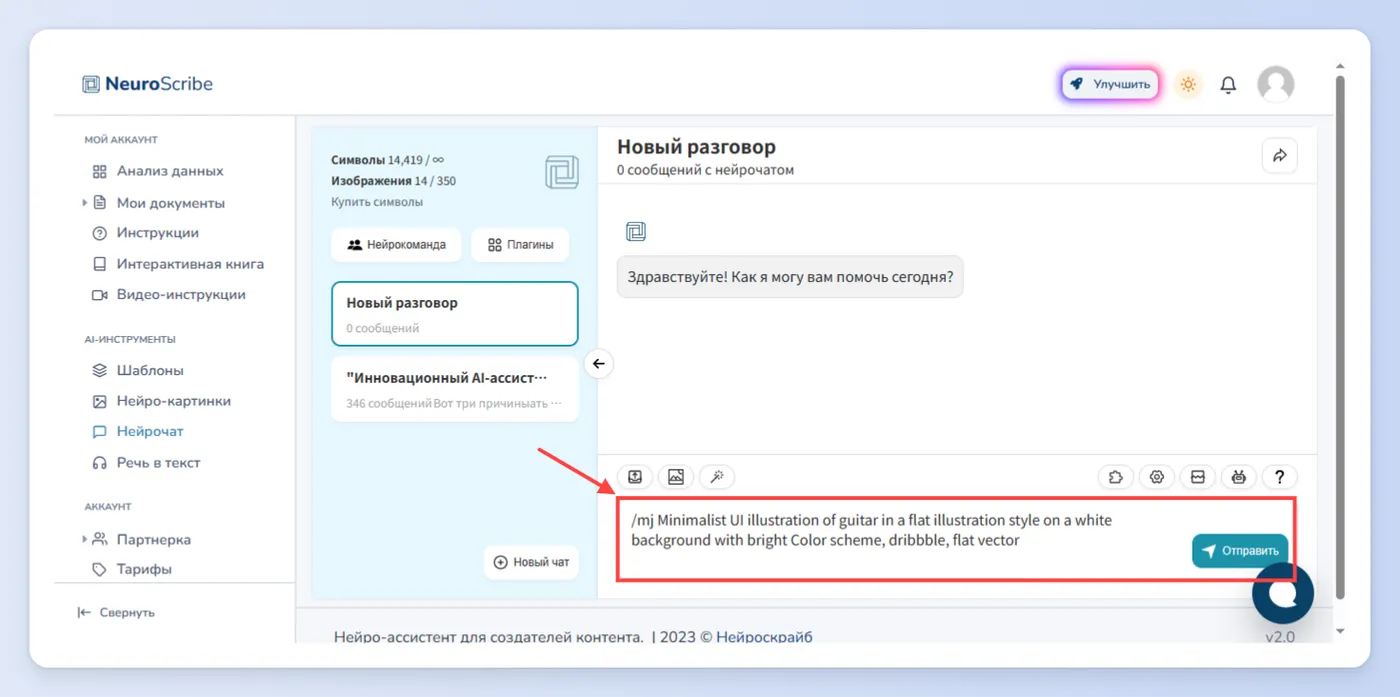Open Плагины button
The image size is (1400, 697).
520,244
